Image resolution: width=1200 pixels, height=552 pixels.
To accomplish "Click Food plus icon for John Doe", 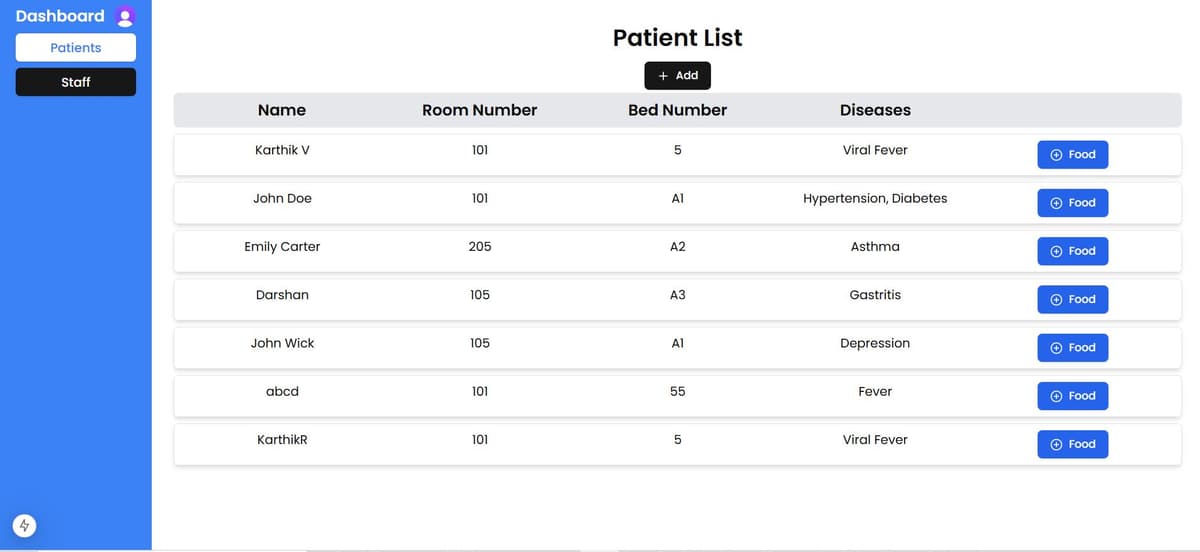I will (1056, 203).
